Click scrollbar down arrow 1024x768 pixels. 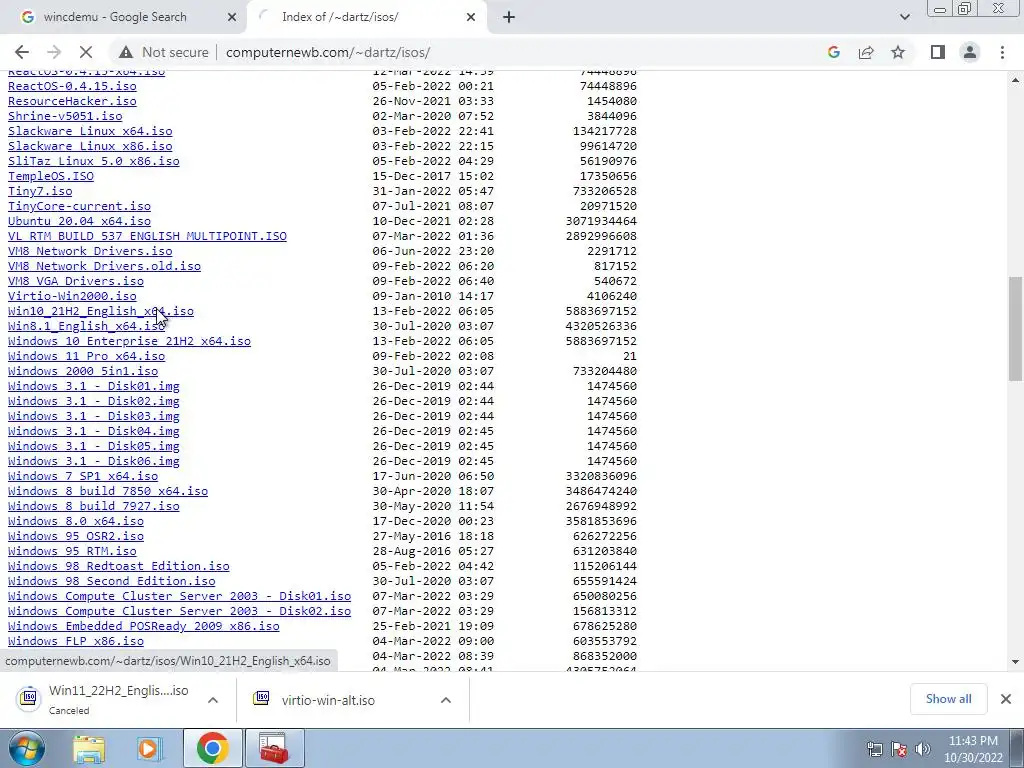[x=1015, y=662]
